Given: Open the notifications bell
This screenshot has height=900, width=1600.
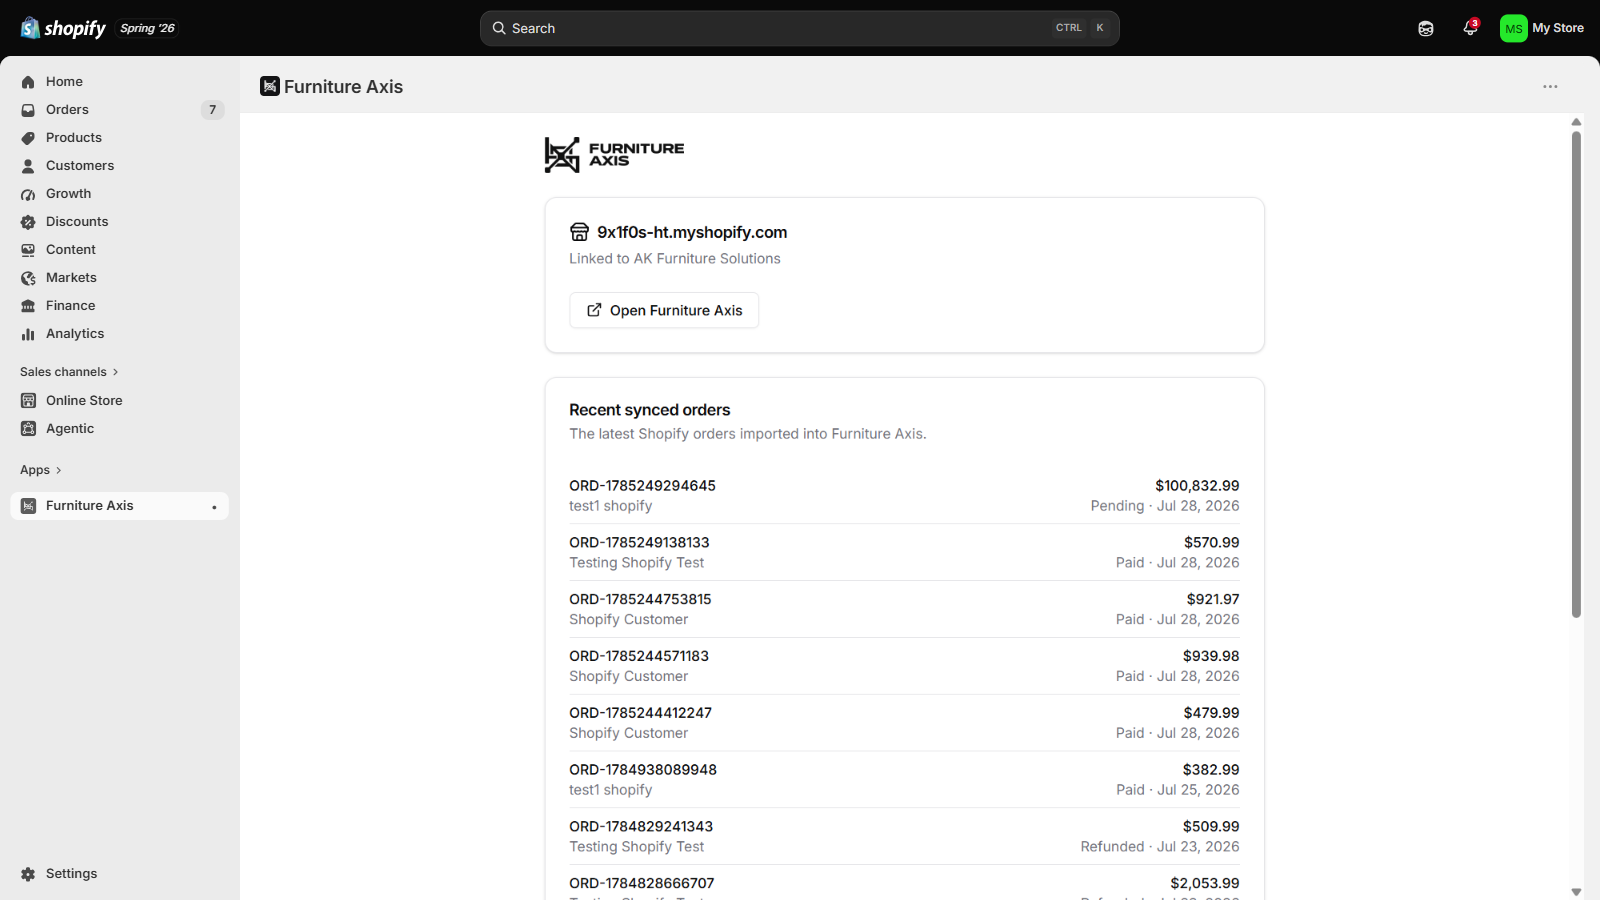Looking at the screenshot, I should tap(1470, 28).
